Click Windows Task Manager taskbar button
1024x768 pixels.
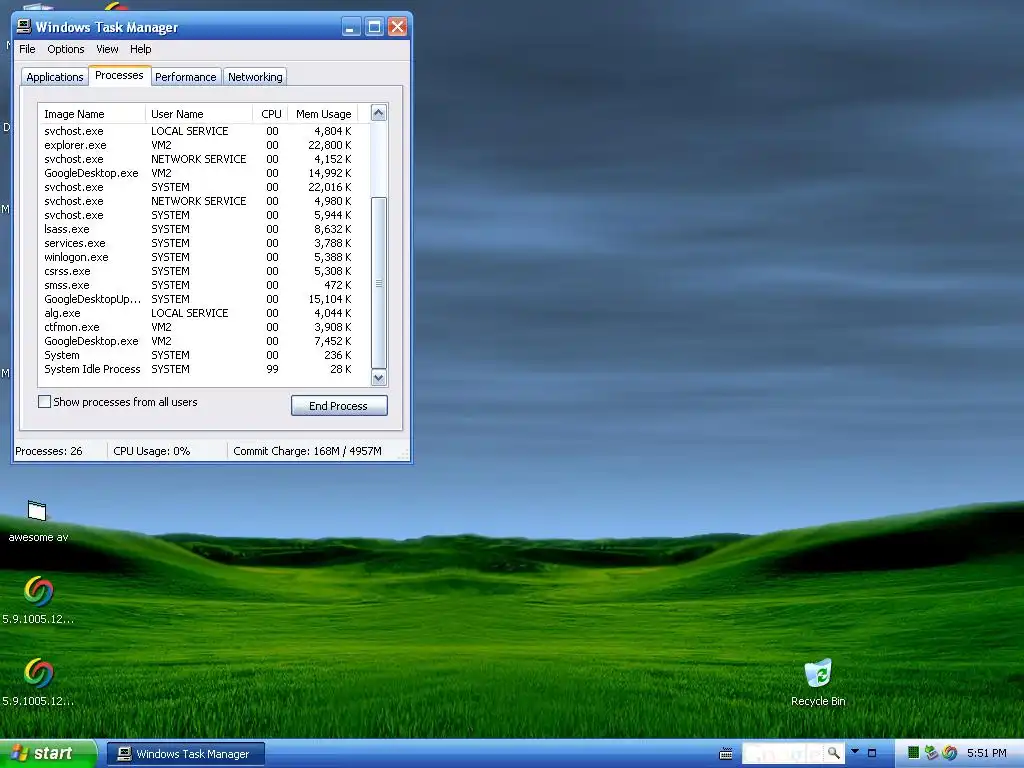(185, 754)
